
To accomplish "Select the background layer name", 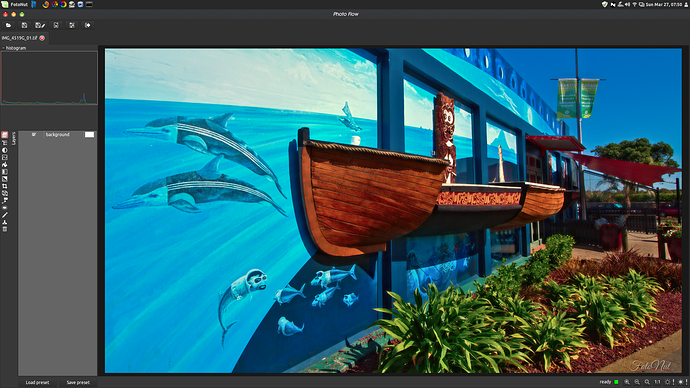I will 58,135.
